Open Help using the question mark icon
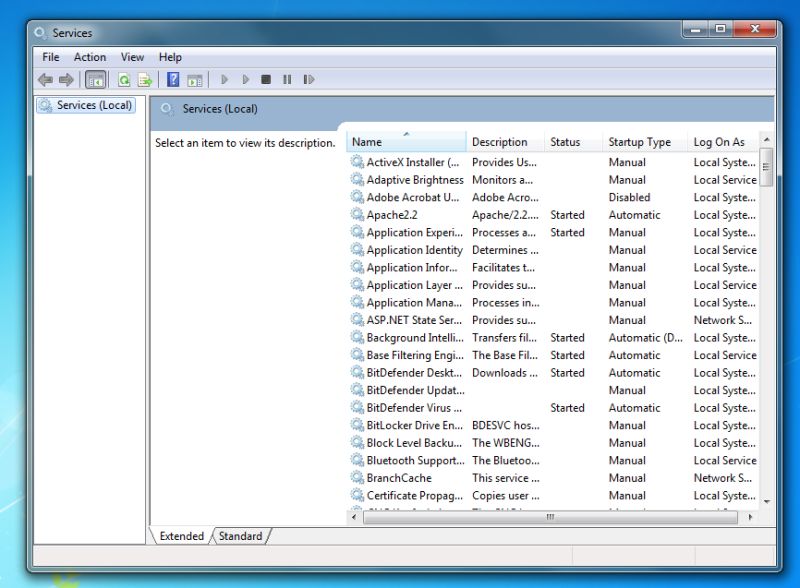The width and height of the screenshot is (800, 588). tap(170, 79)
